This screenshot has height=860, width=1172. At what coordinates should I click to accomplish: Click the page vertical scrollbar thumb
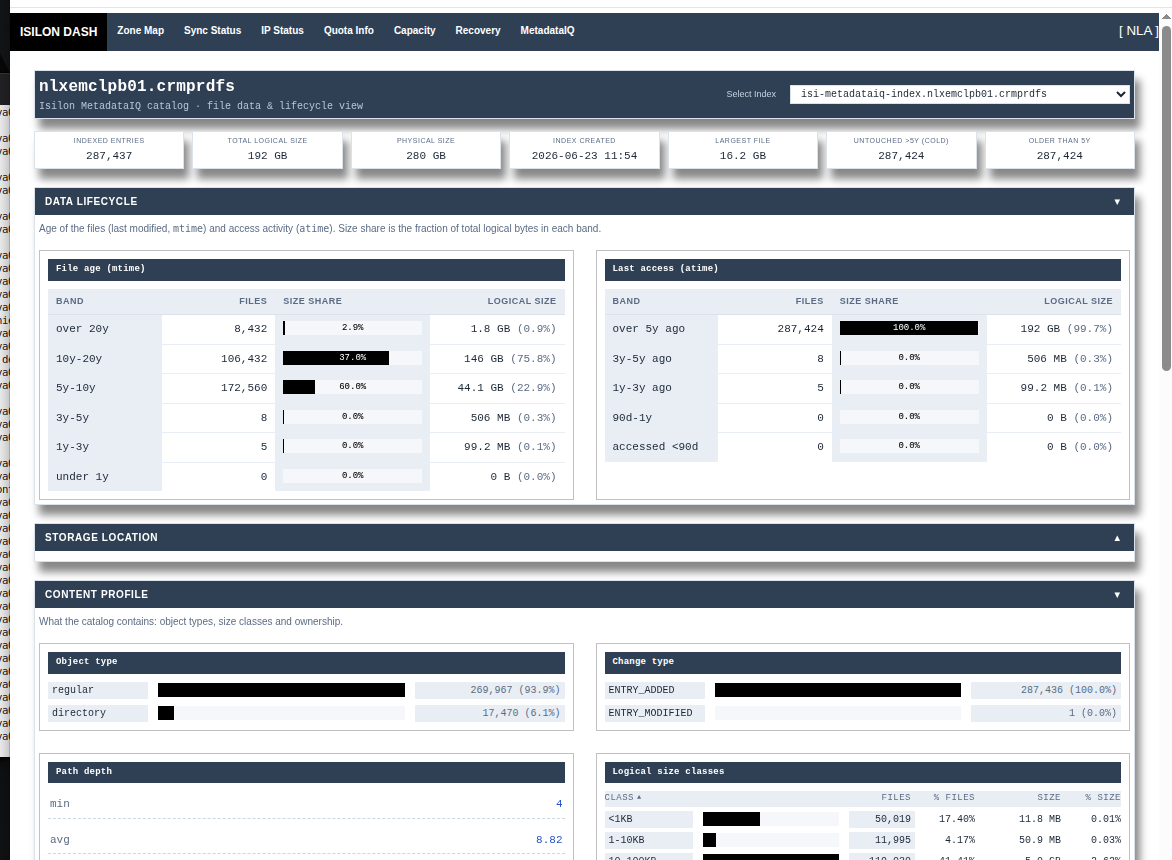pyautogui.click(x=1166, y=198)
